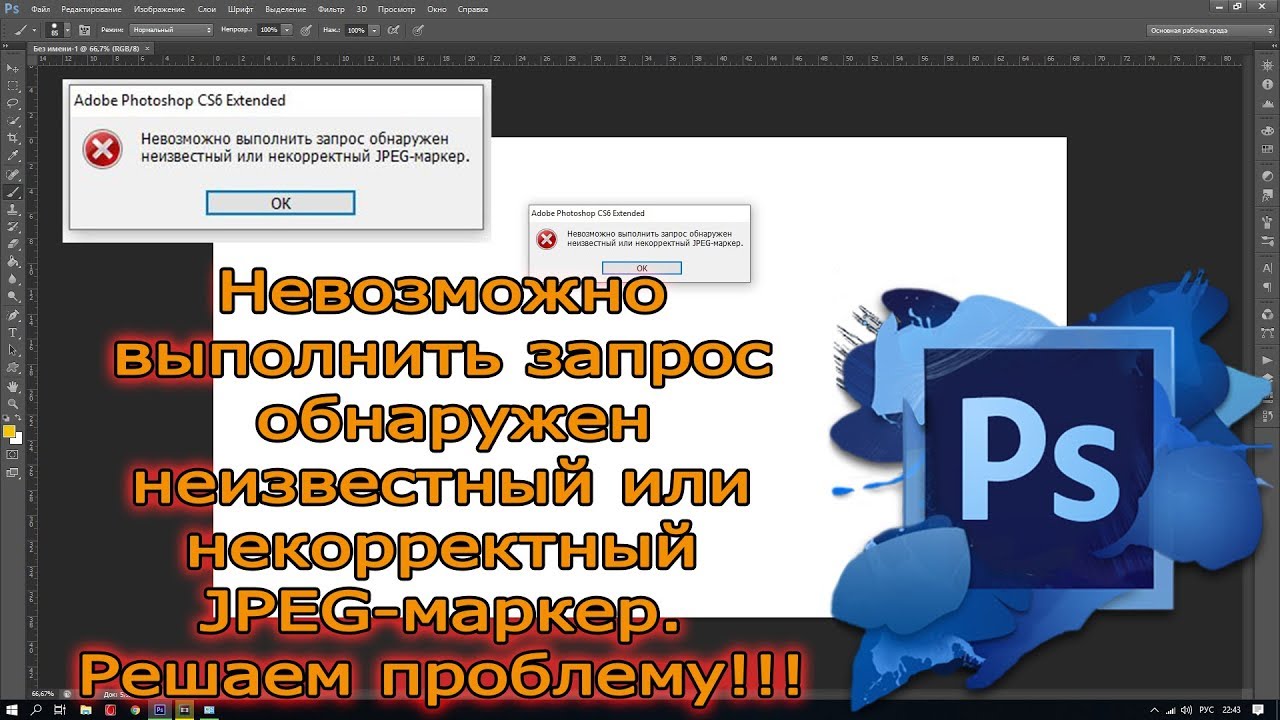The image size is (1280, 720).
Task: Toggle the Brush panel button
Action: tap(84, 30)
